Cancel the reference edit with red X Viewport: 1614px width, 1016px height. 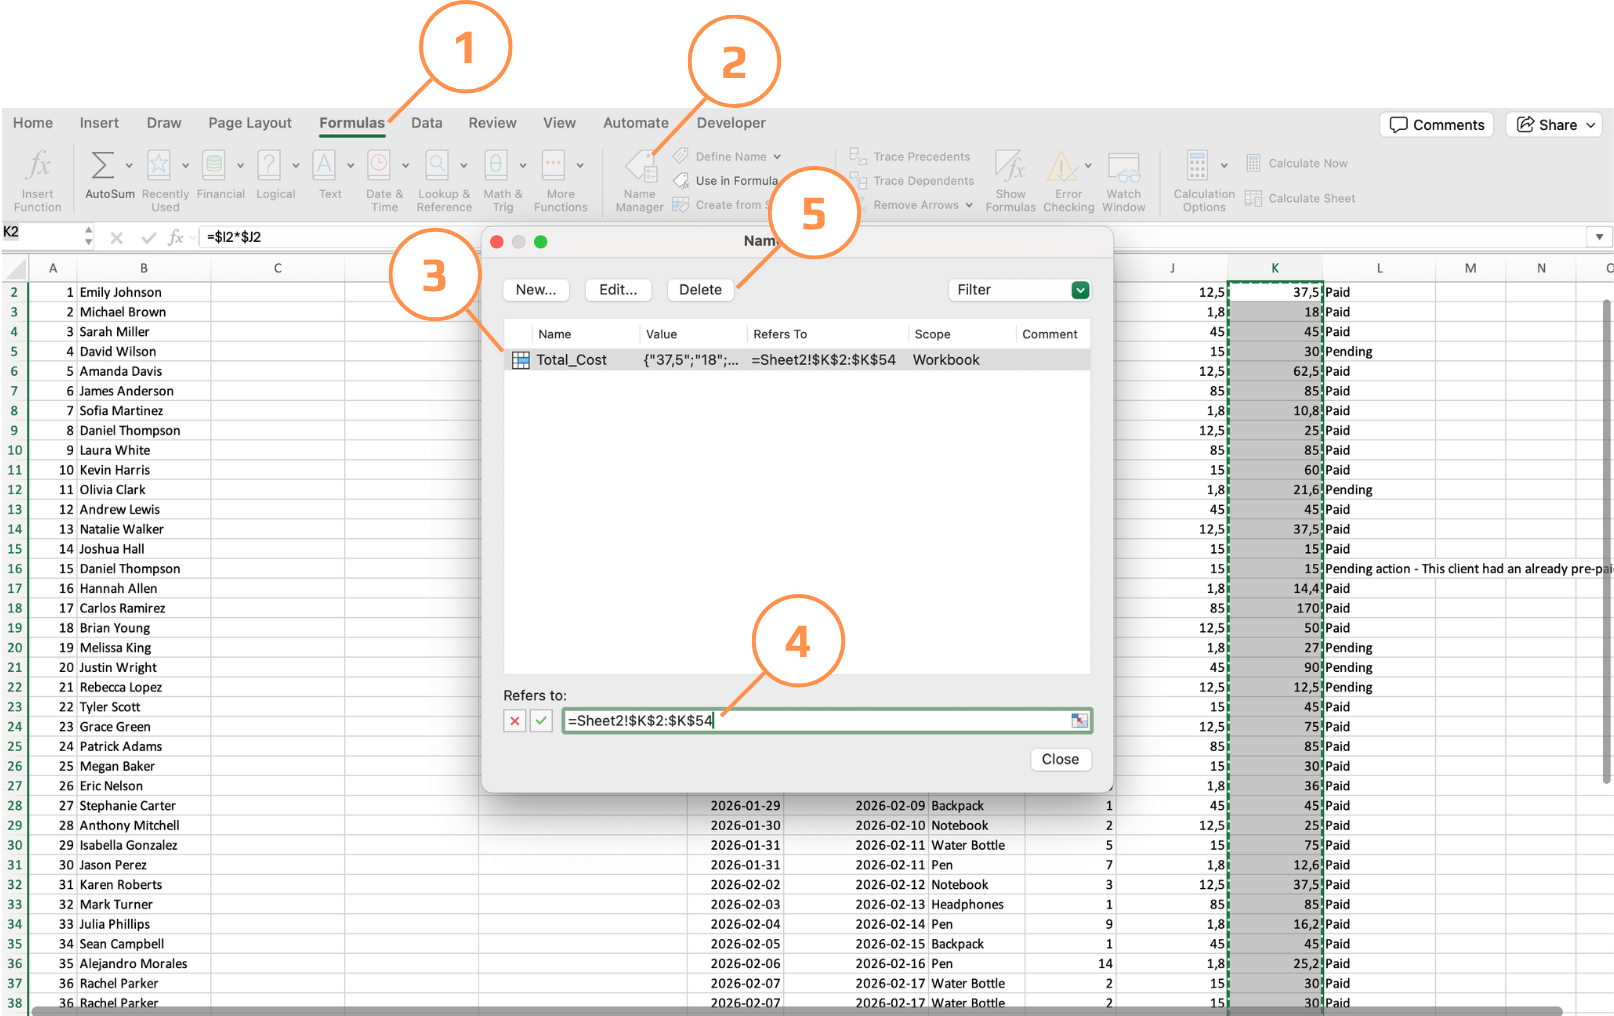[x=514, y=721]
